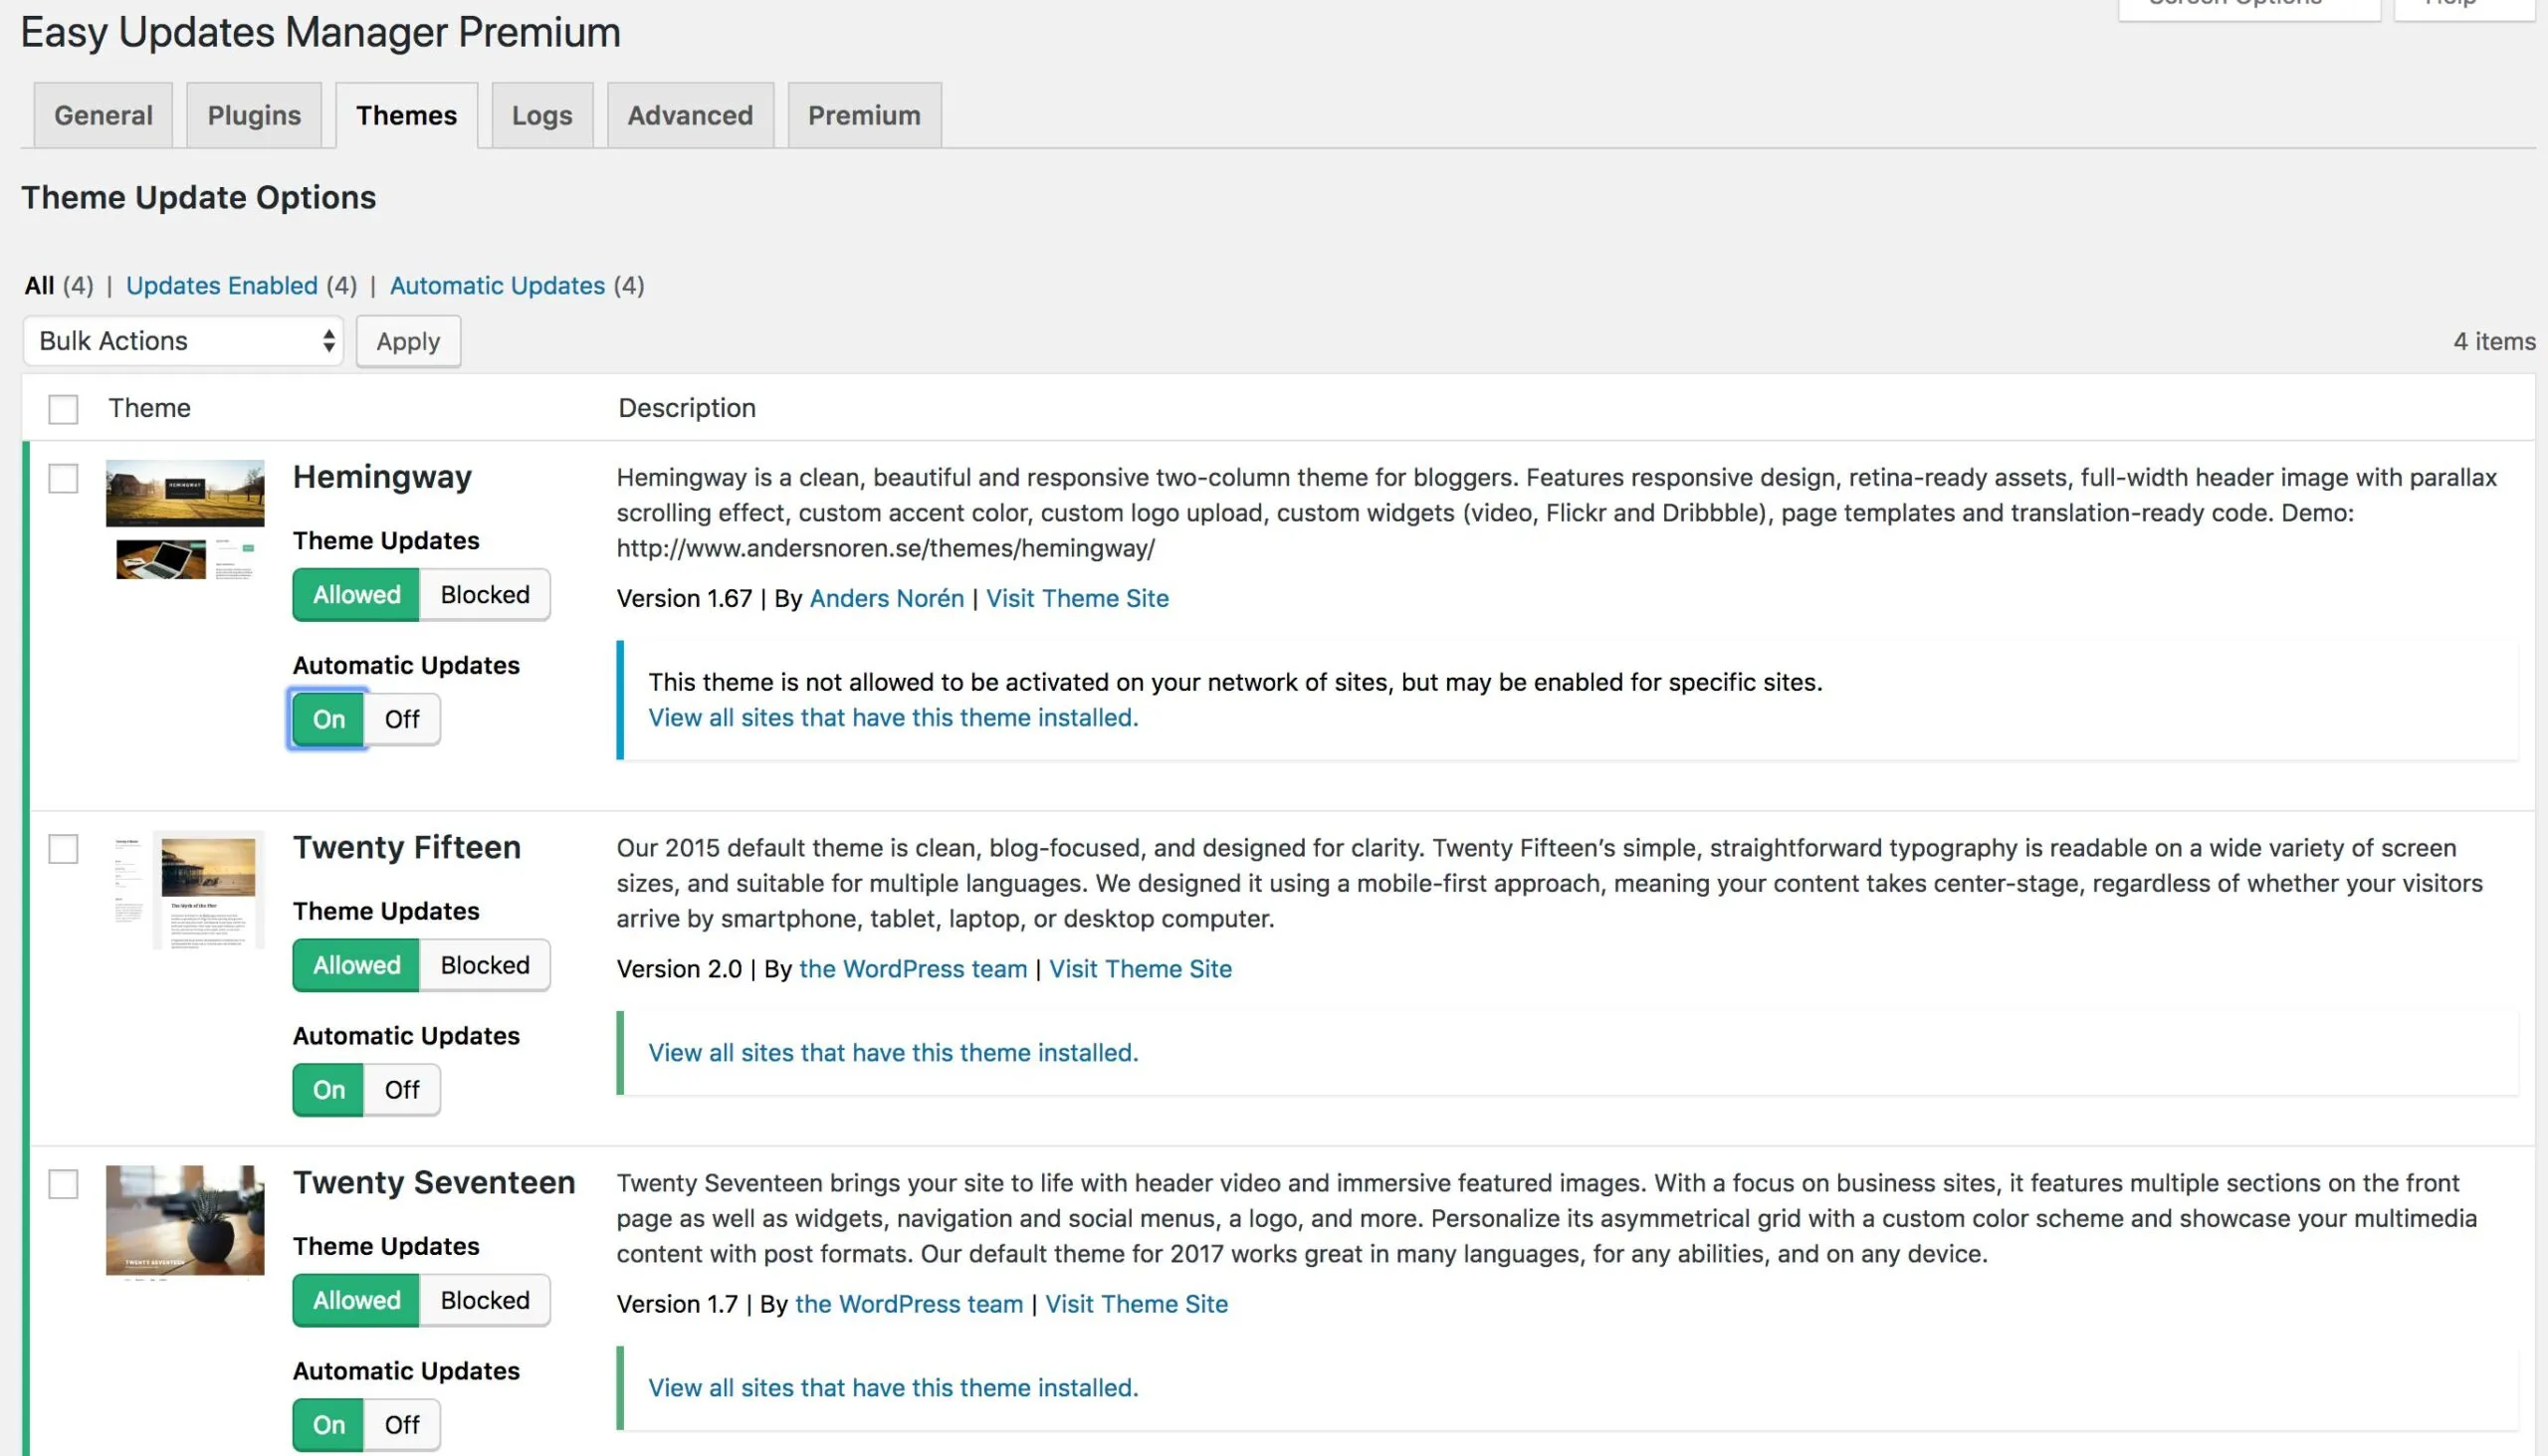
Task: Turn off automatic updates for Twenty Fifteen
Action: [401, 1090]
